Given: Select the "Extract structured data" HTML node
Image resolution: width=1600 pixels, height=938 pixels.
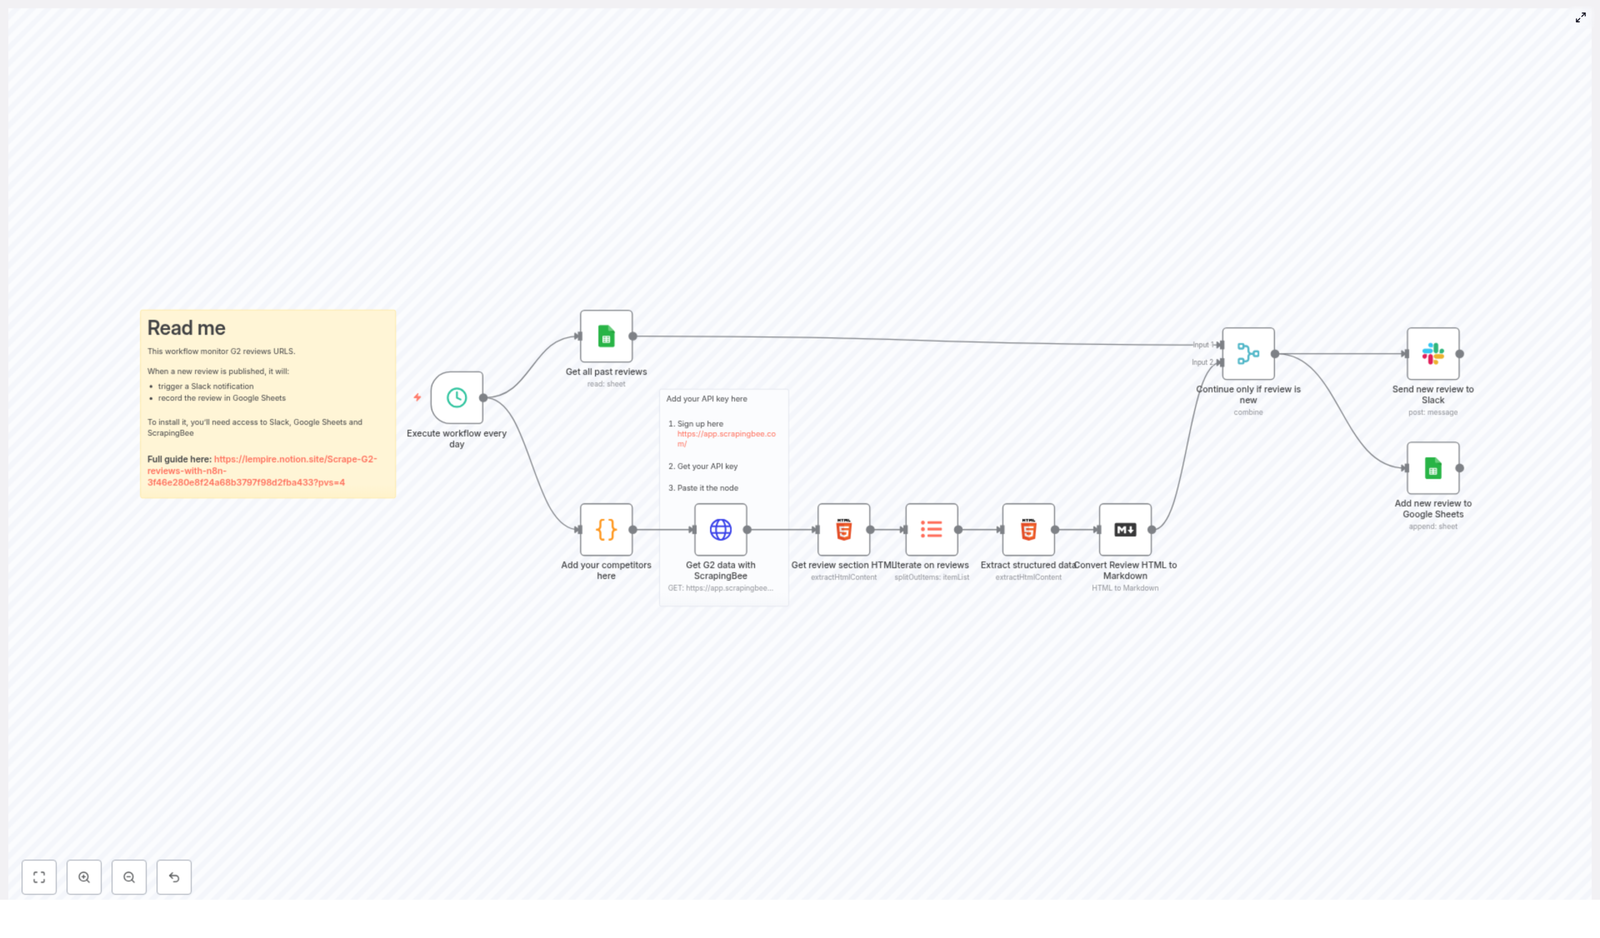Looking at the screenshot, I should 1029,530.
